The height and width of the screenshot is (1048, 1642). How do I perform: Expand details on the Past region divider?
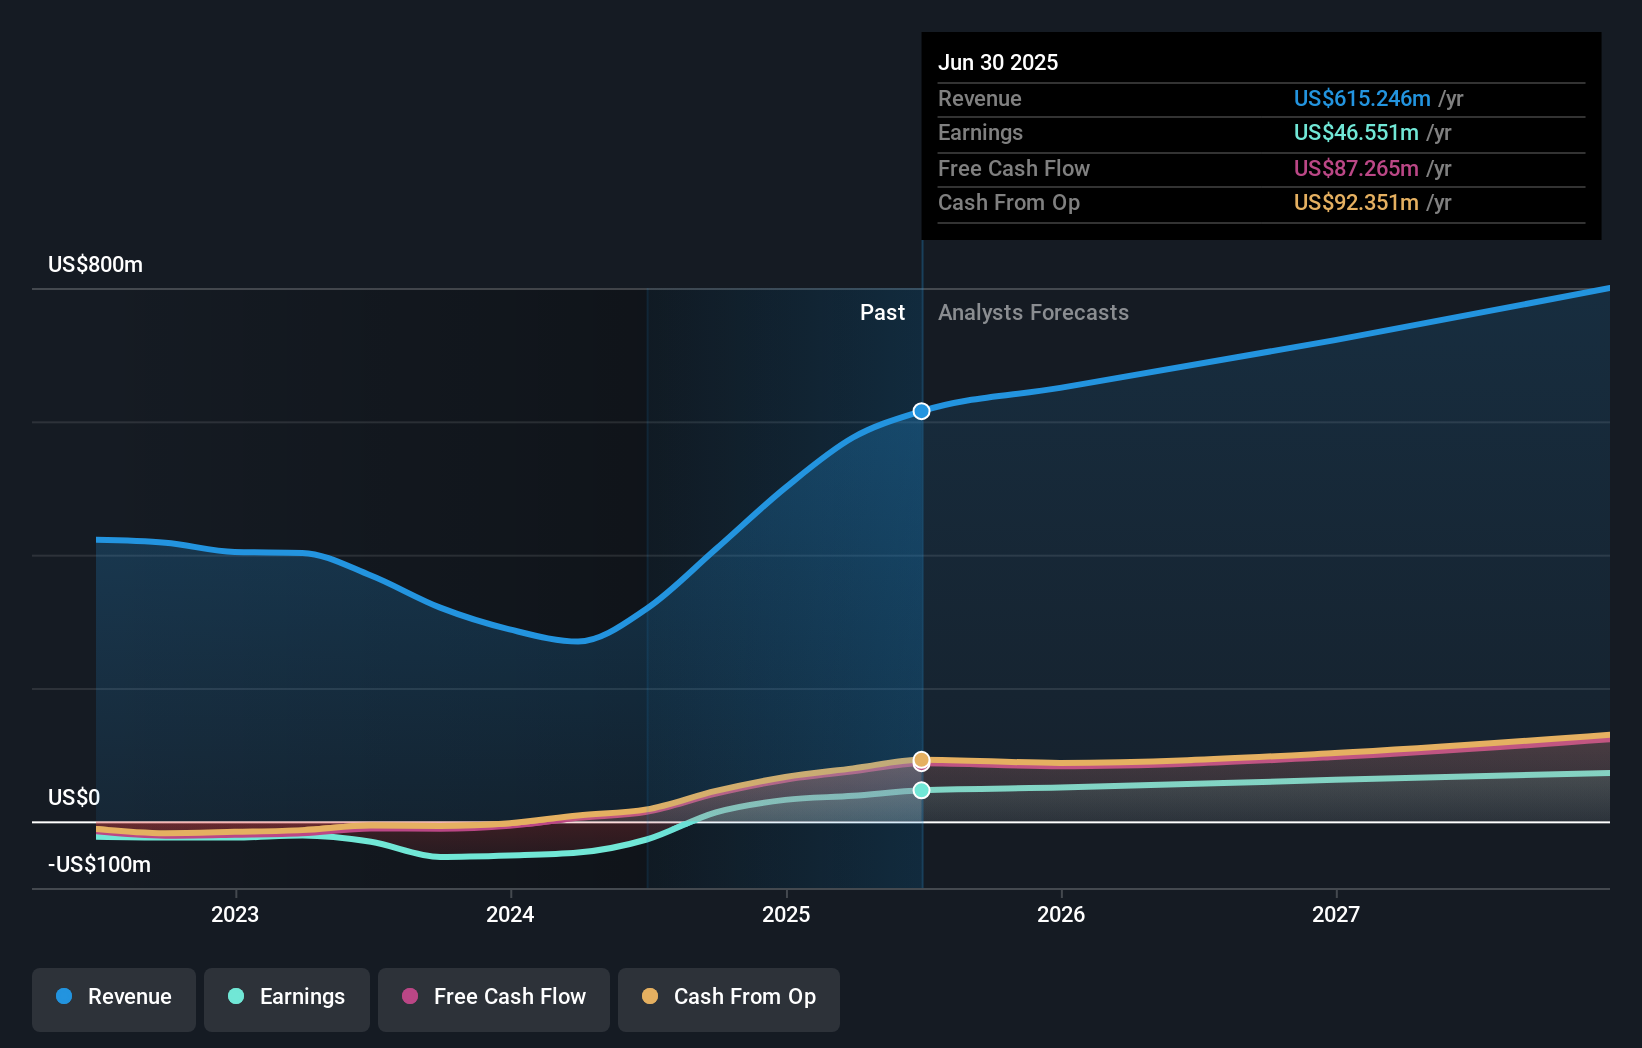[881, 312]
